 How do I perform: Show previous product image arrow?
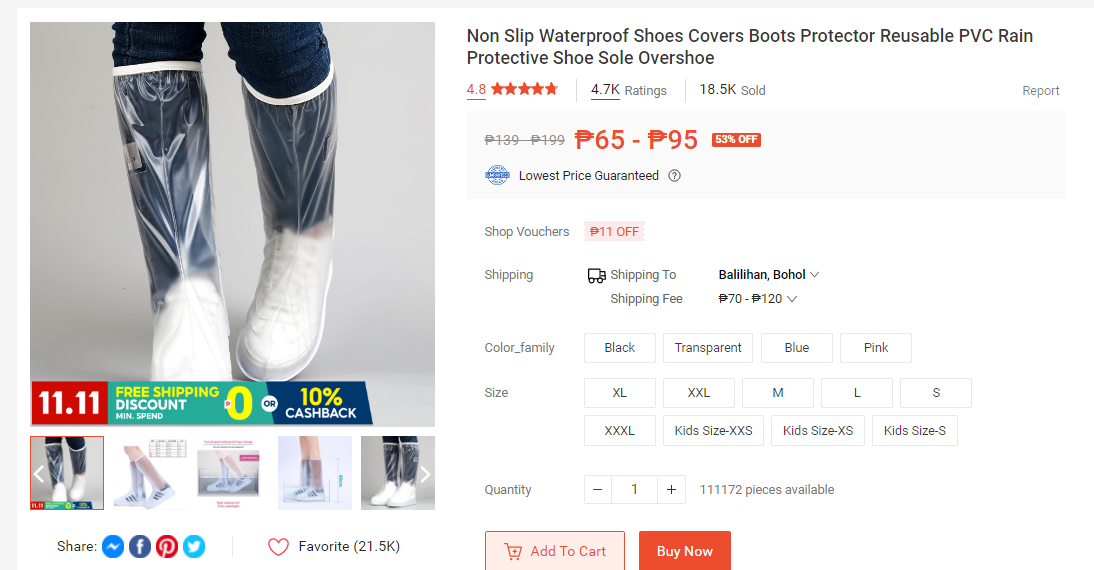(39, 474)
